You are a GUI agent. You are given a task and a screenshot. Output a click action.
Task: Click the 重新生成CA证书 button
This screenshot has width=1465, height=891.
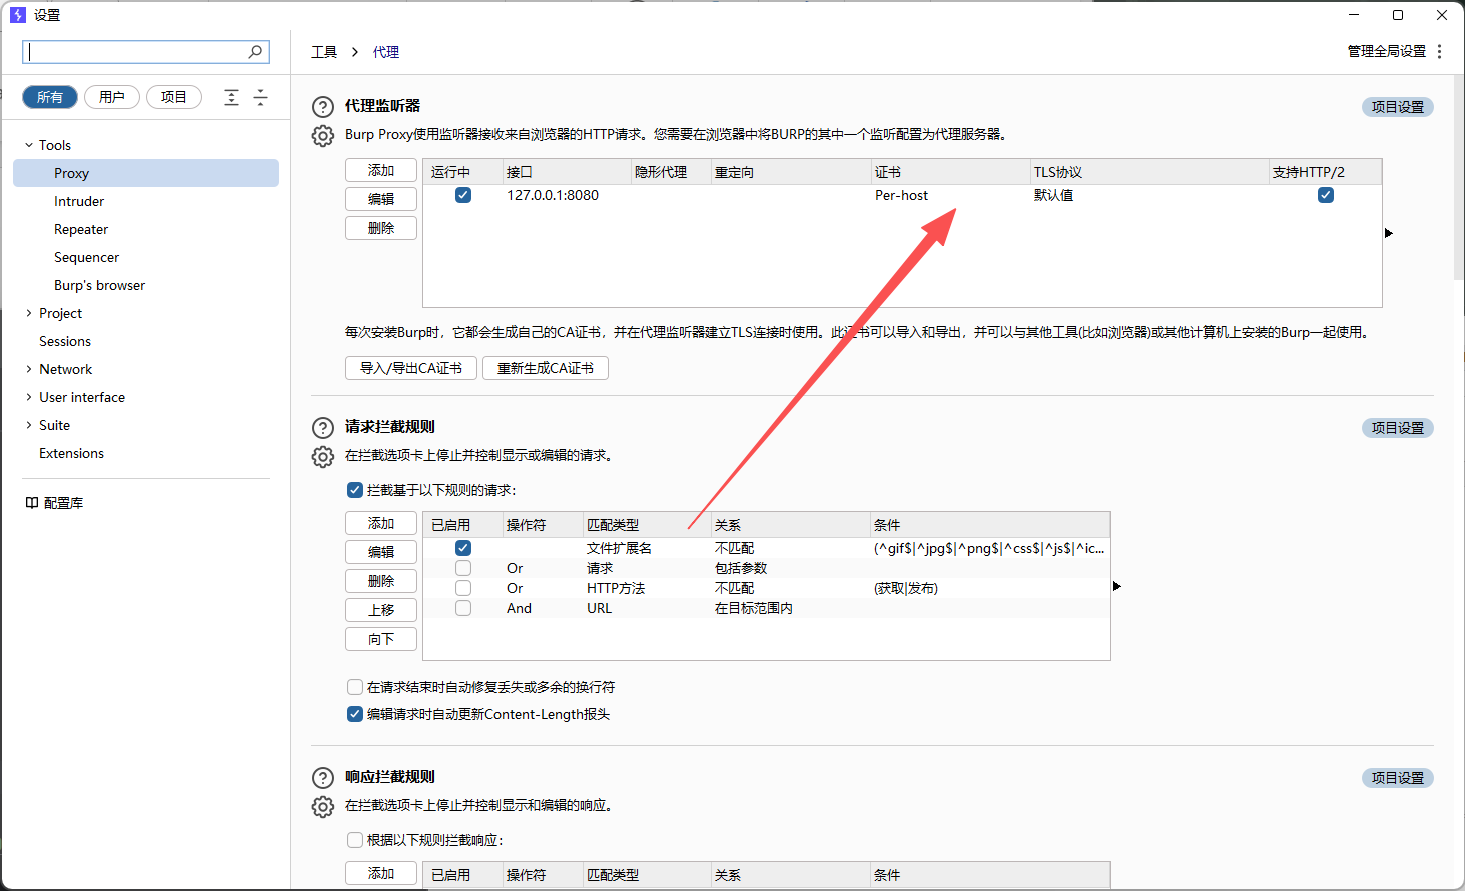[x=545, y=368]
